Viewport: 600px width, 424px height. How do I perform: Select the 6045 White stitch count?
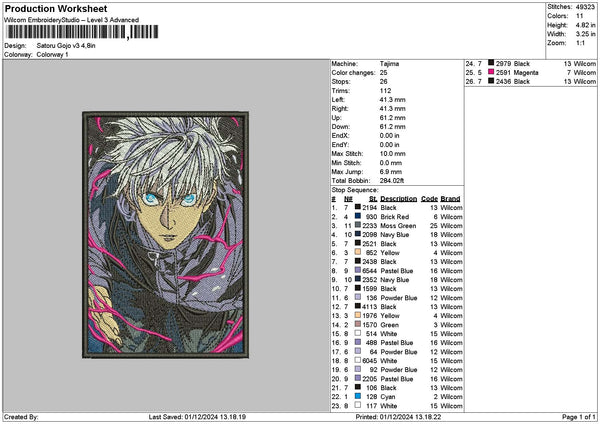(370, 361)
